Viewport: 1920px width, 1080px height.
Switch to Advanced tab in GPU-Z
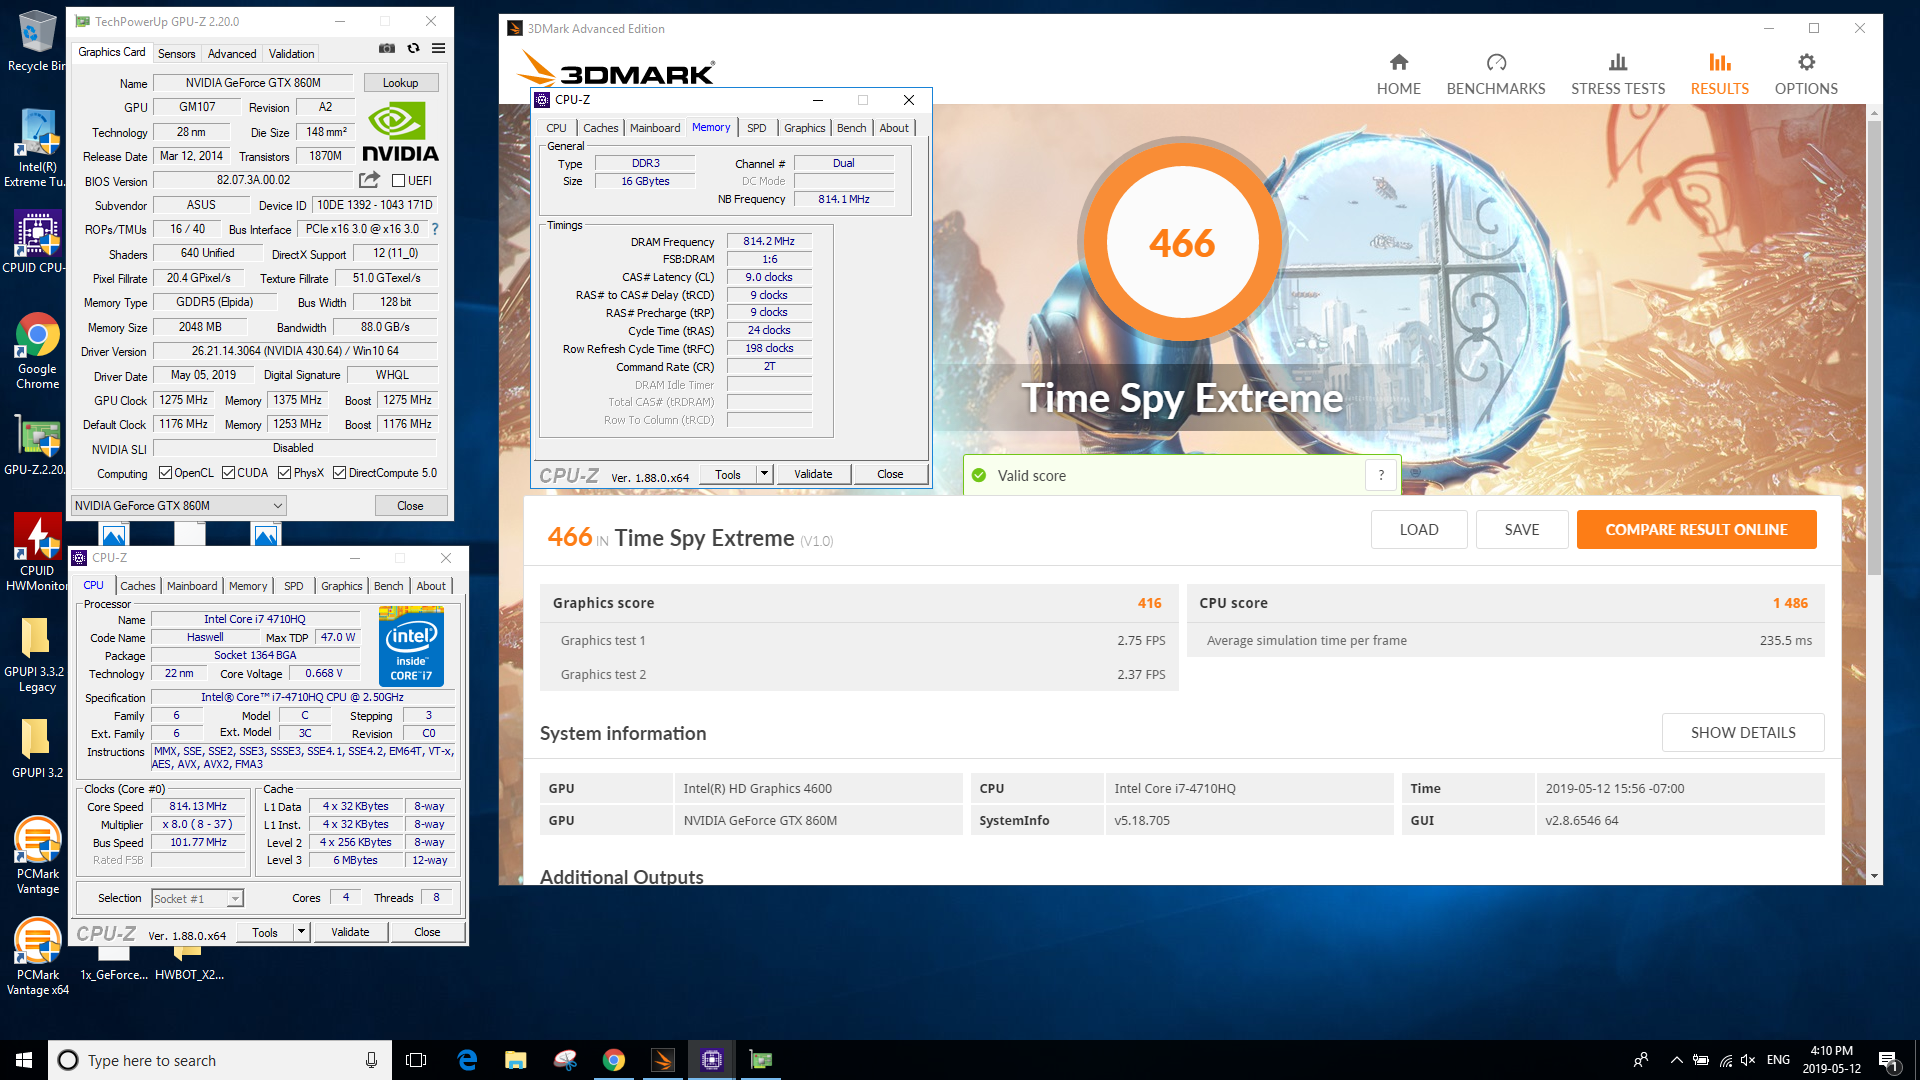click(x=232, y=54)
